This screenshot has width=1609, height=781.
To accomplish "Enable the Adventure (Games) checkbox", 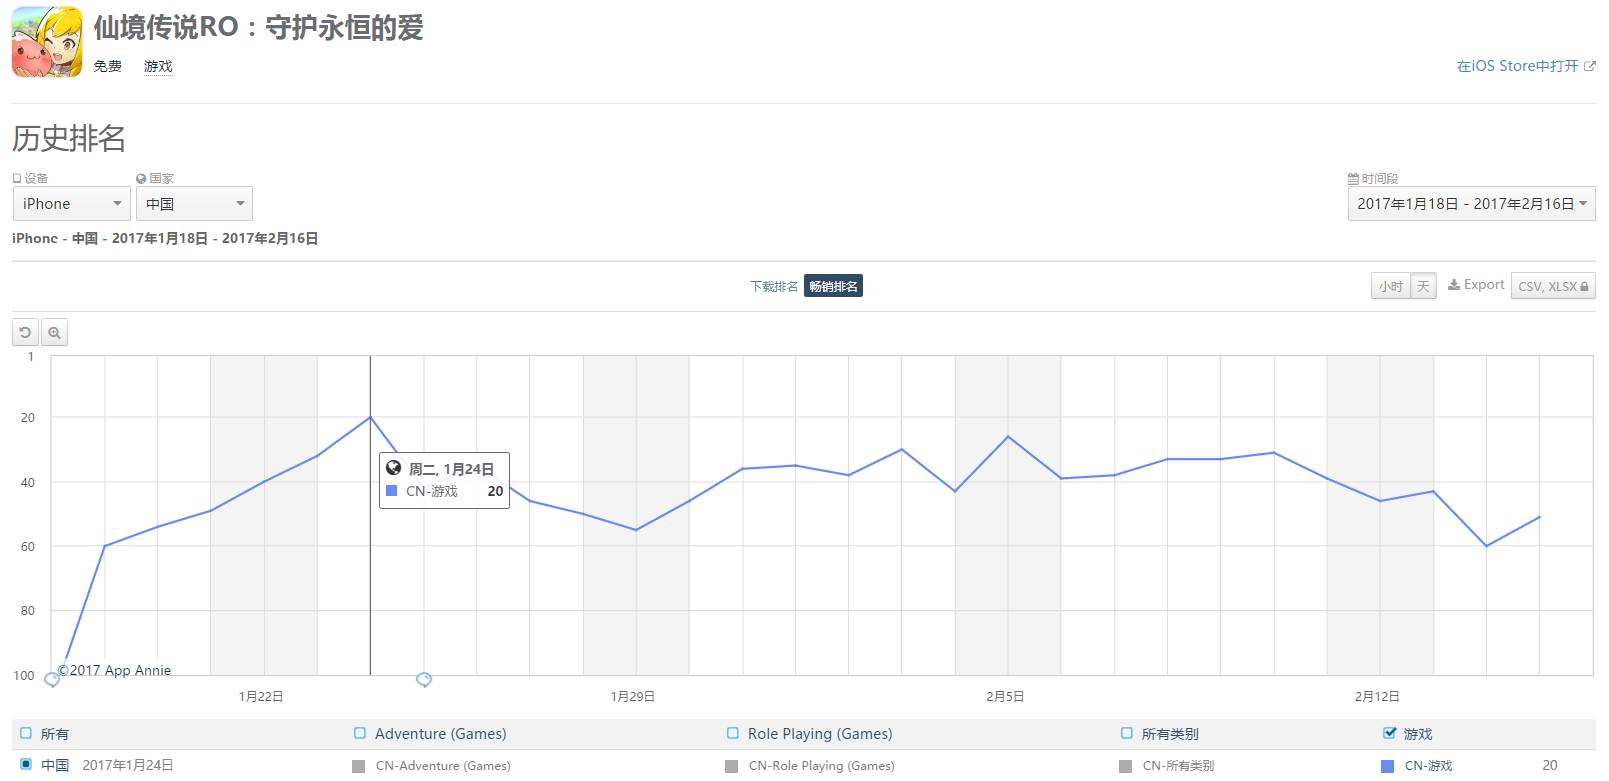I will click(360, 733).
